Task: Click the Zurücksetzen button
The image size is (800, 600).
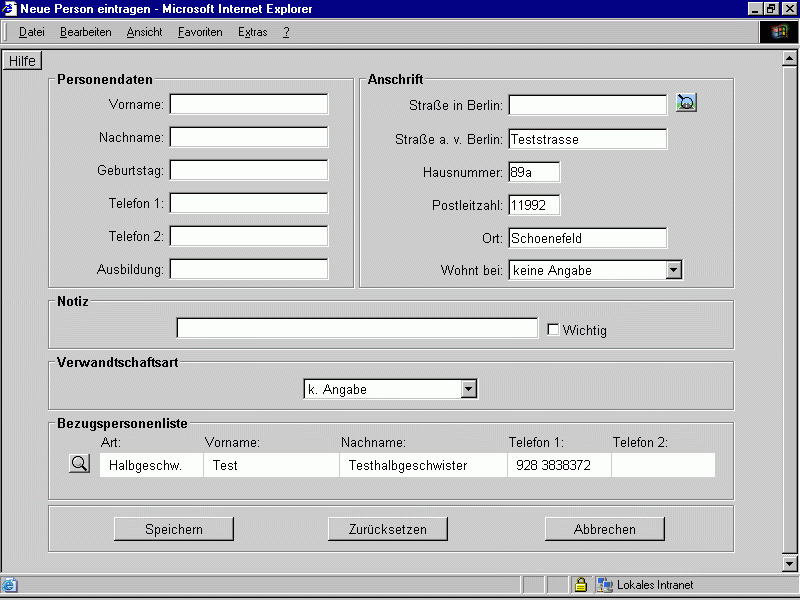Action: [387, 529]
